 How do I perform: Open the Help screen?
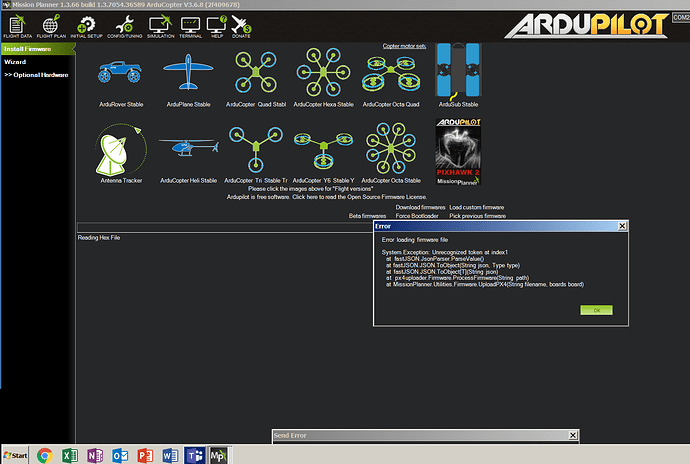[217, 26]
